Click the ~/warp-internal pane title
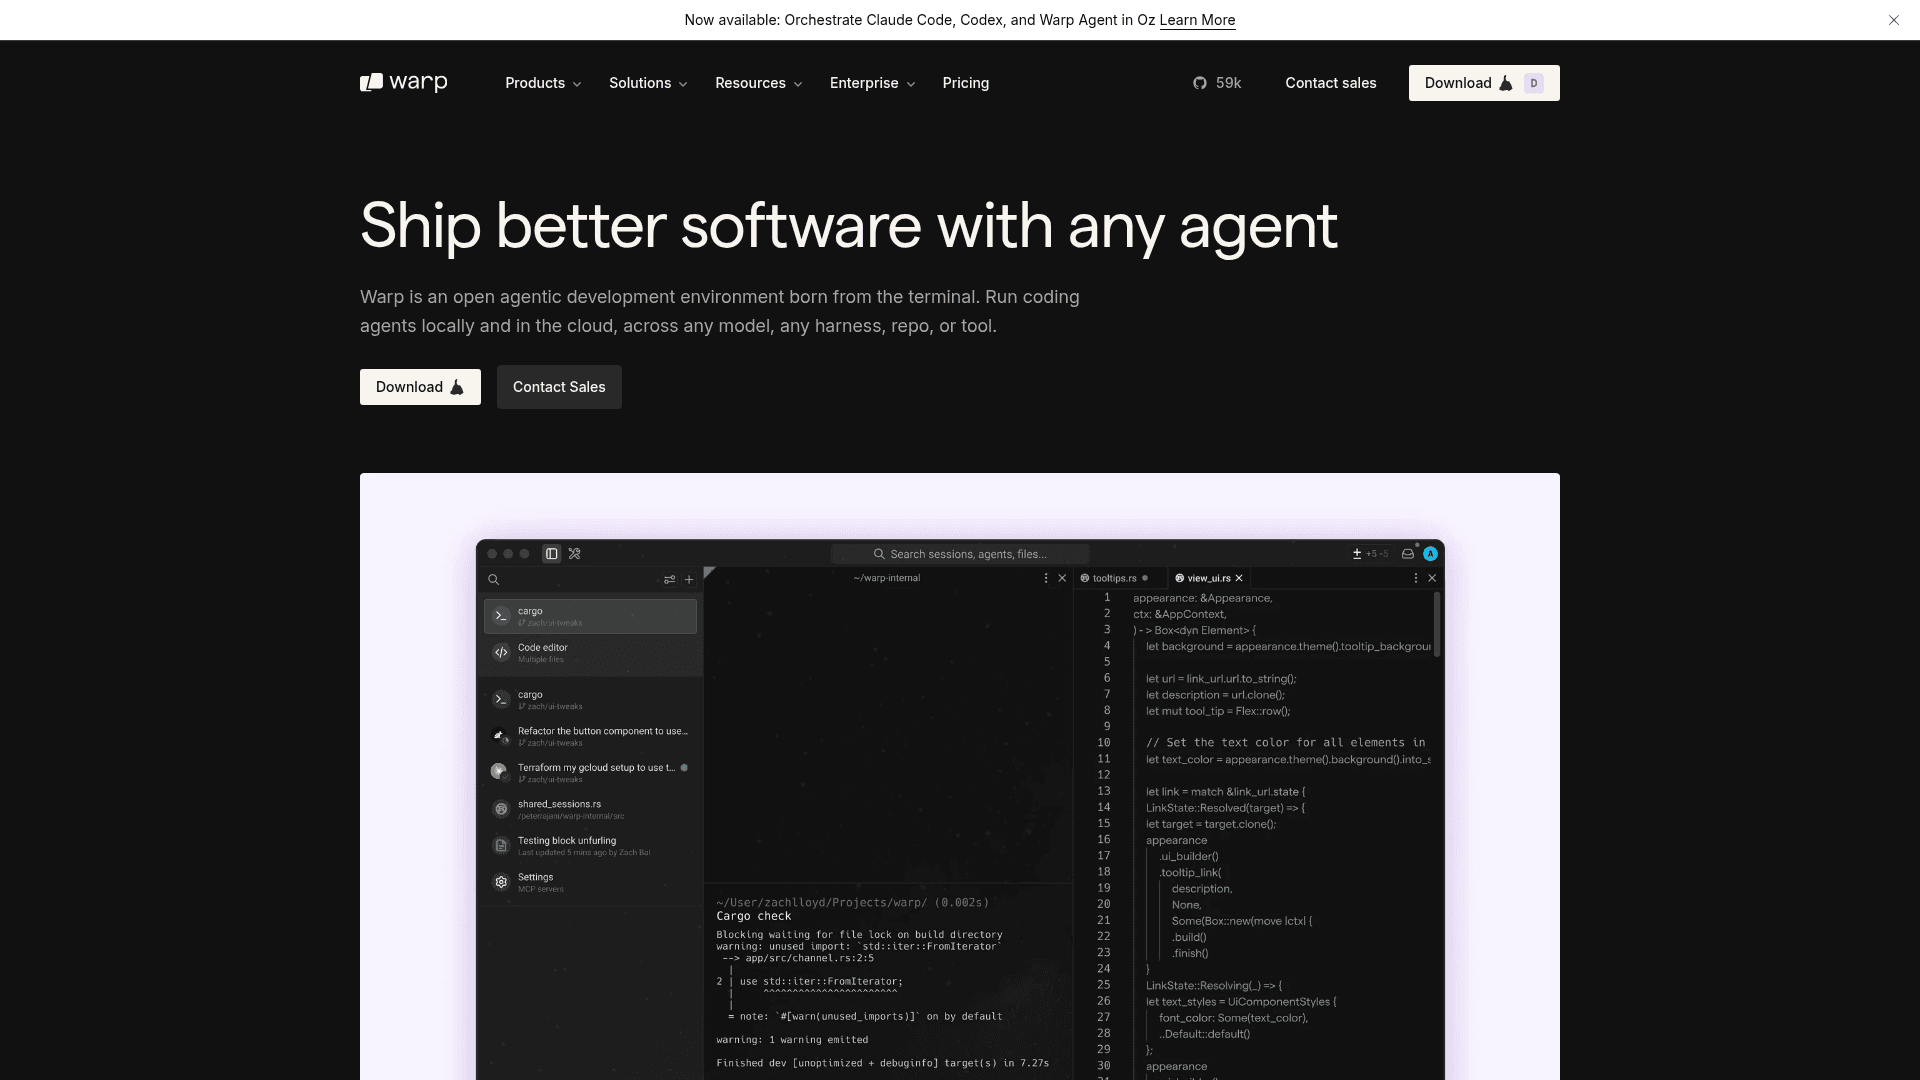 click(x=887, y=578)
